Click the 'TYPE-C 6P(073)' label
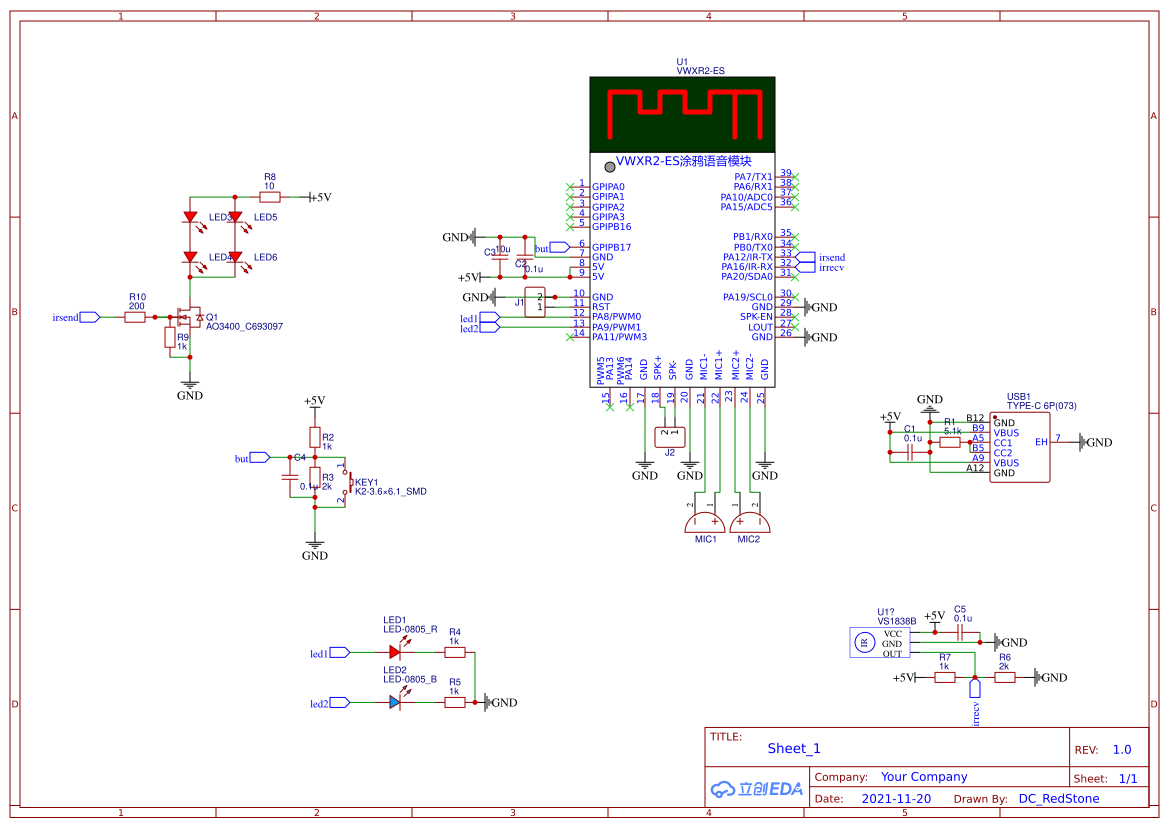1169x828 pixels. pyautogui.click(x=1042, y=406)
